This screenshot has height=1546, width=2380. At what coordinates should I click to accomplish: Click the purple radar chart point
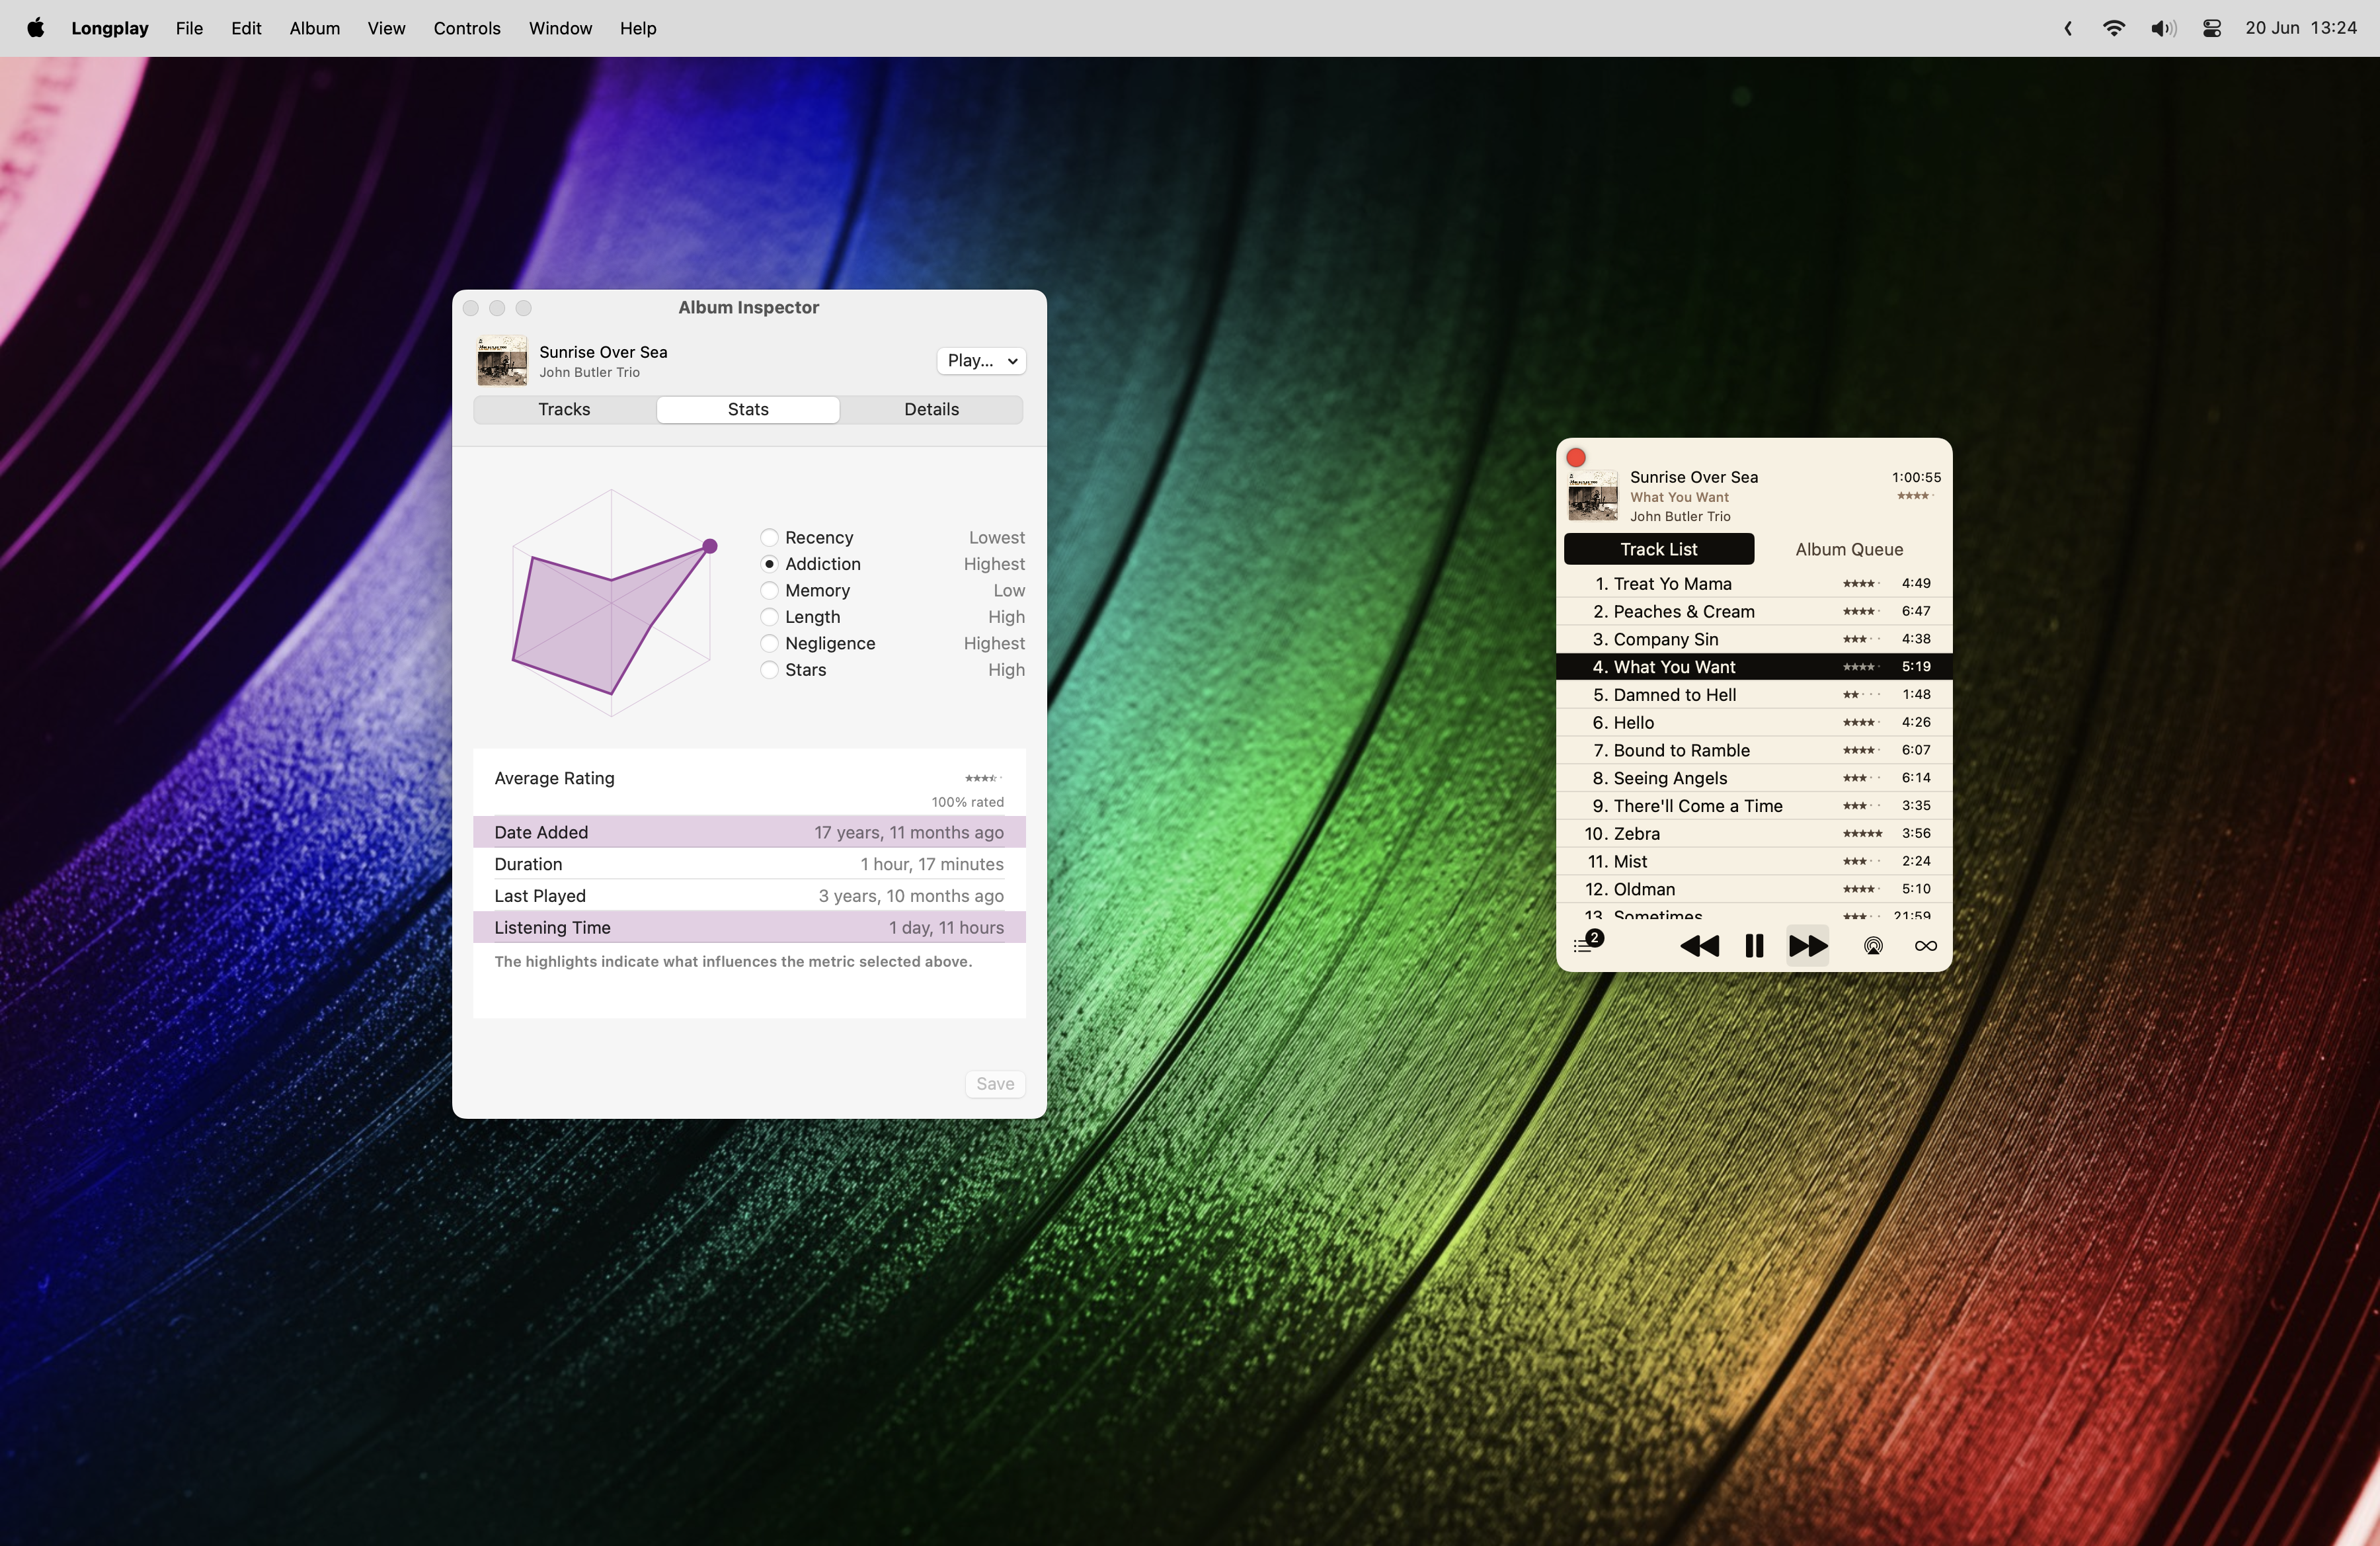710,546
